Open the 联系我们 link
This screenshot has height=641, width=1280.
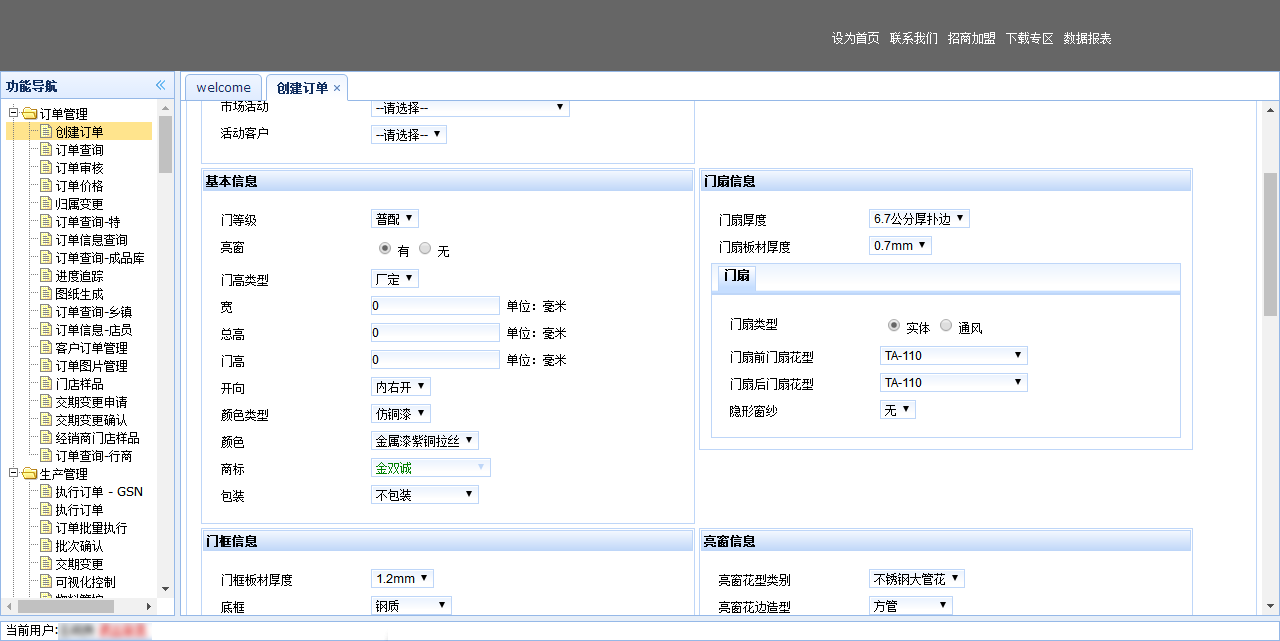[913, 38]
